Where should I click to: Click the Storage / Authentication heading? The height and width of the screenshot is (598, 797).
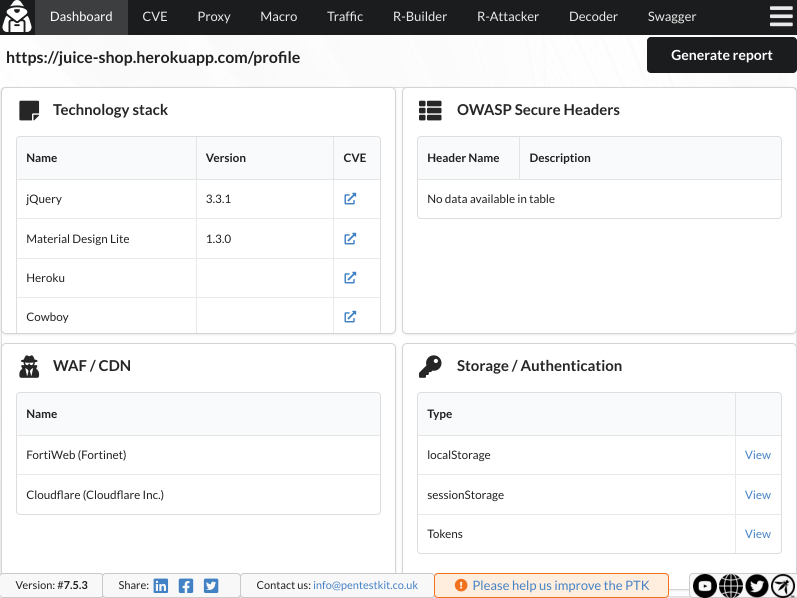539,366
